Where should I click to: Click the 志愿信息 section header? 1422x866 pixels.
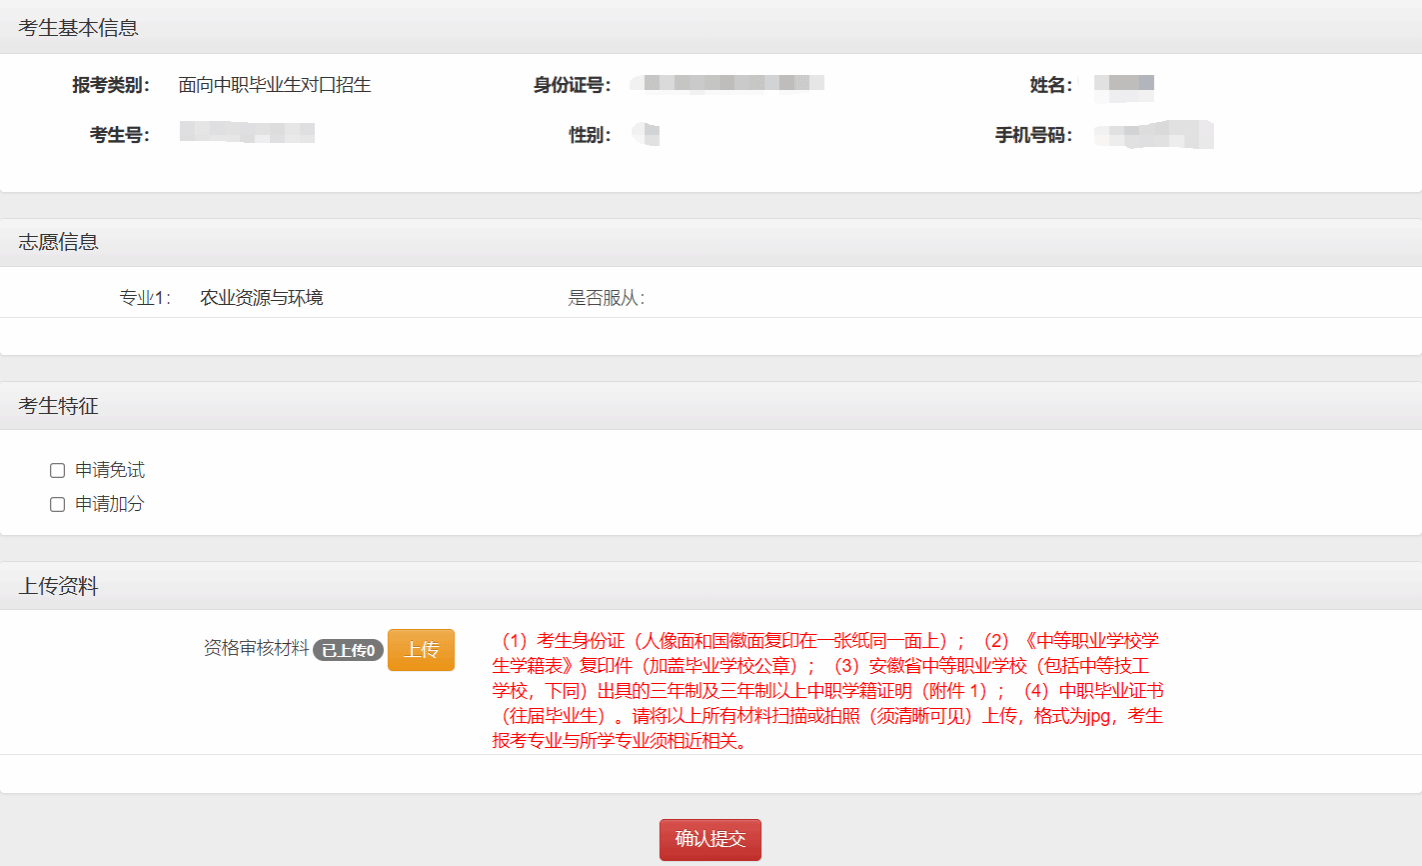[x=58, y=242]
